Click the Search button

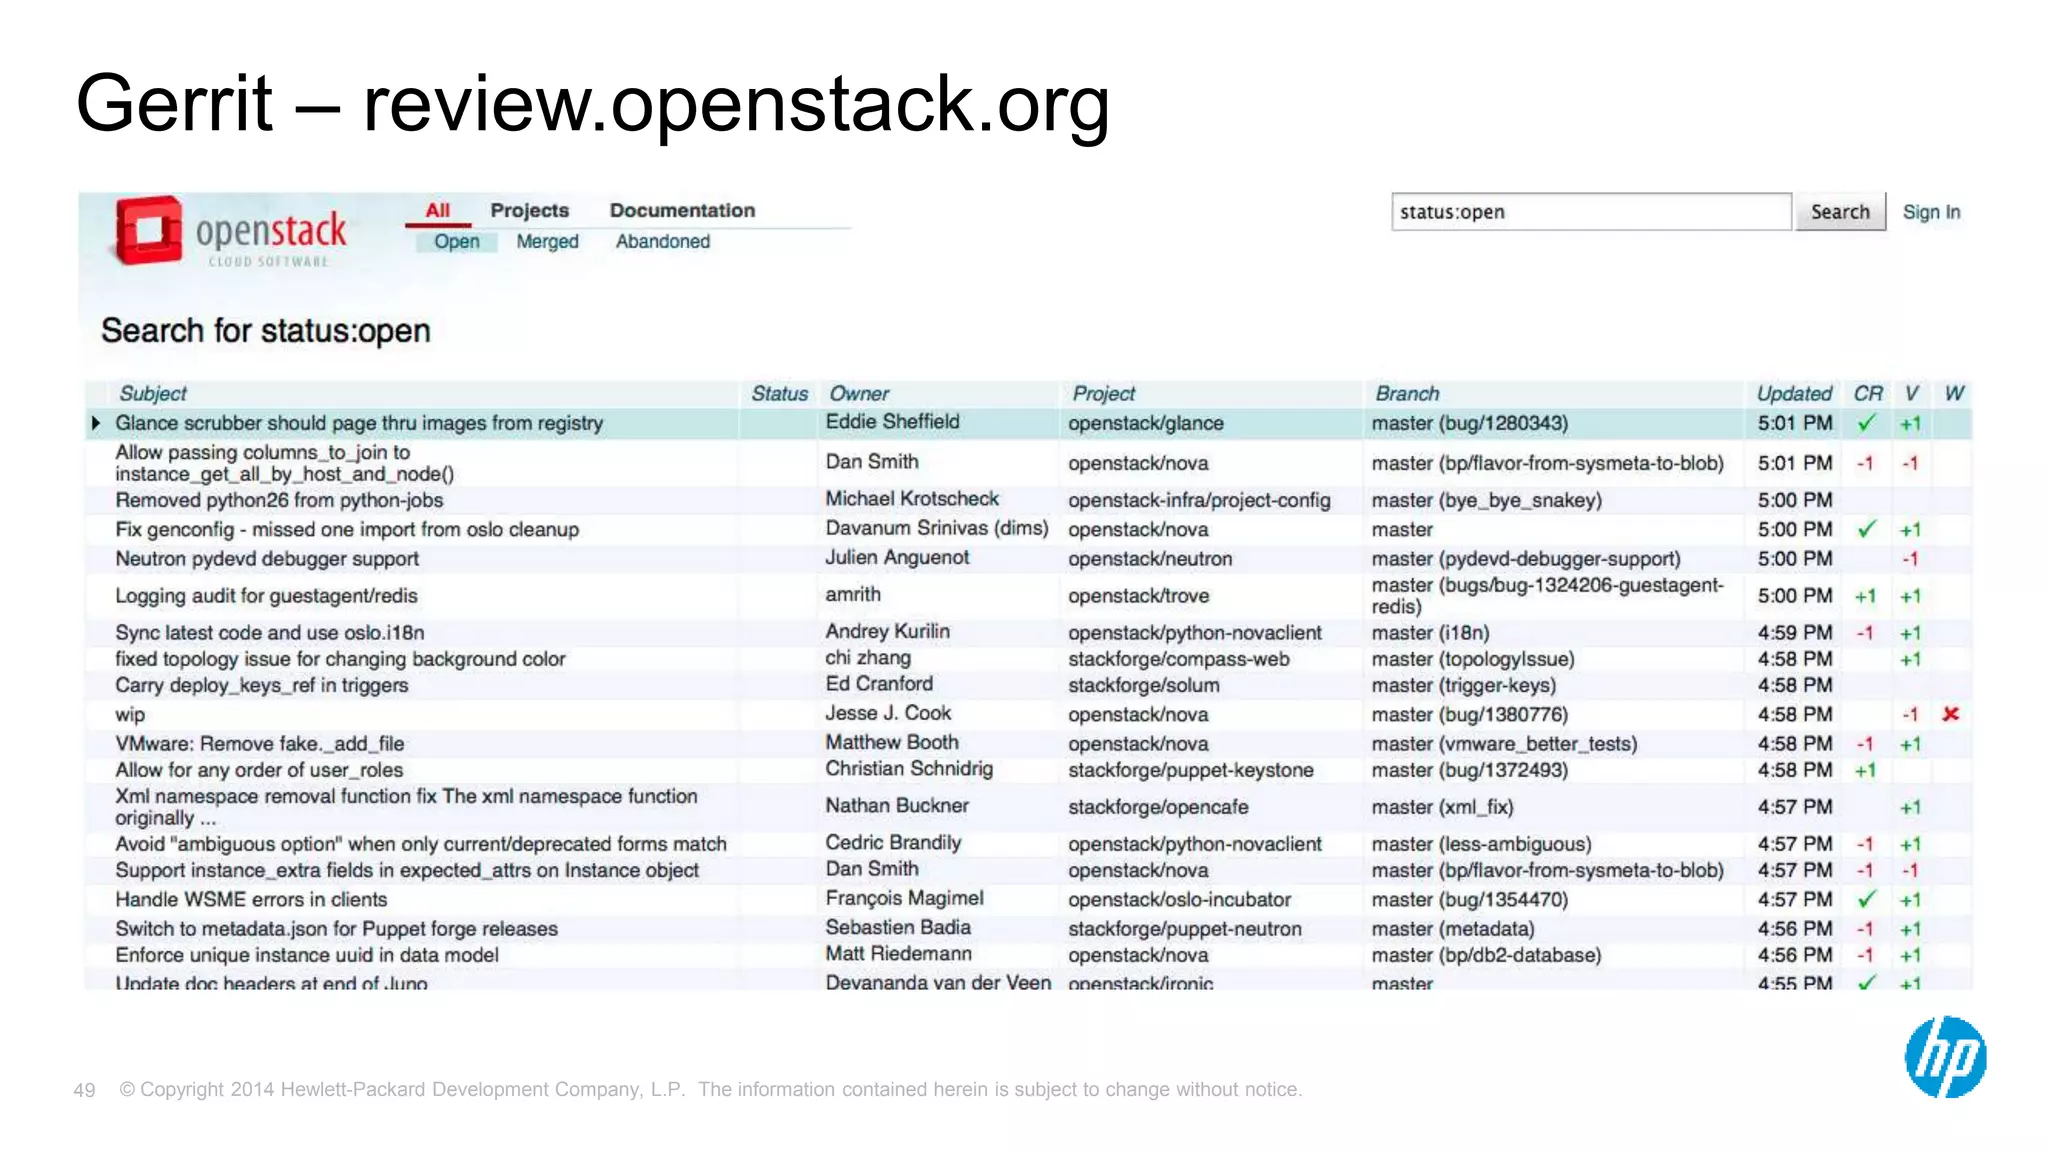(x=1840, y=212)
